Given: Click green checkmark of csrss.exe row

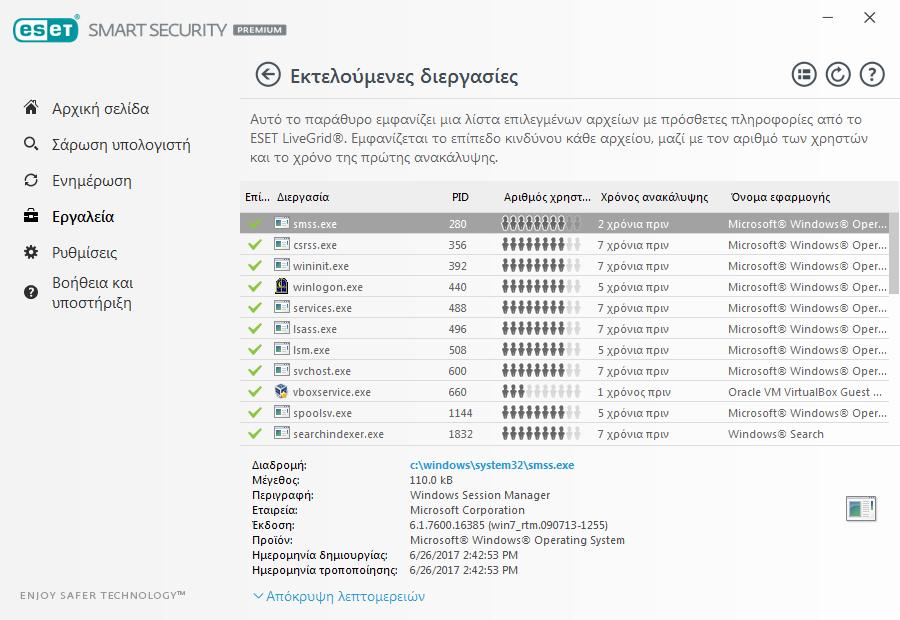Looking at the screenshot, I should pyautogui.click(x=255, y=245).
